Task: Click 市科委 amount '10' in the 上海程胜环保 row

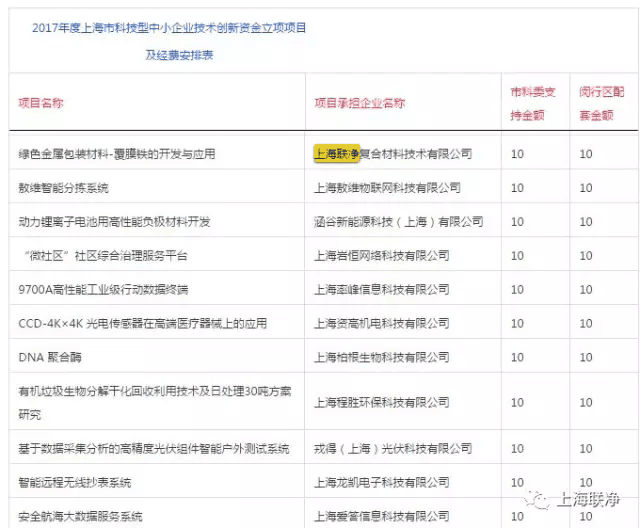Action: tap(517, 402)
